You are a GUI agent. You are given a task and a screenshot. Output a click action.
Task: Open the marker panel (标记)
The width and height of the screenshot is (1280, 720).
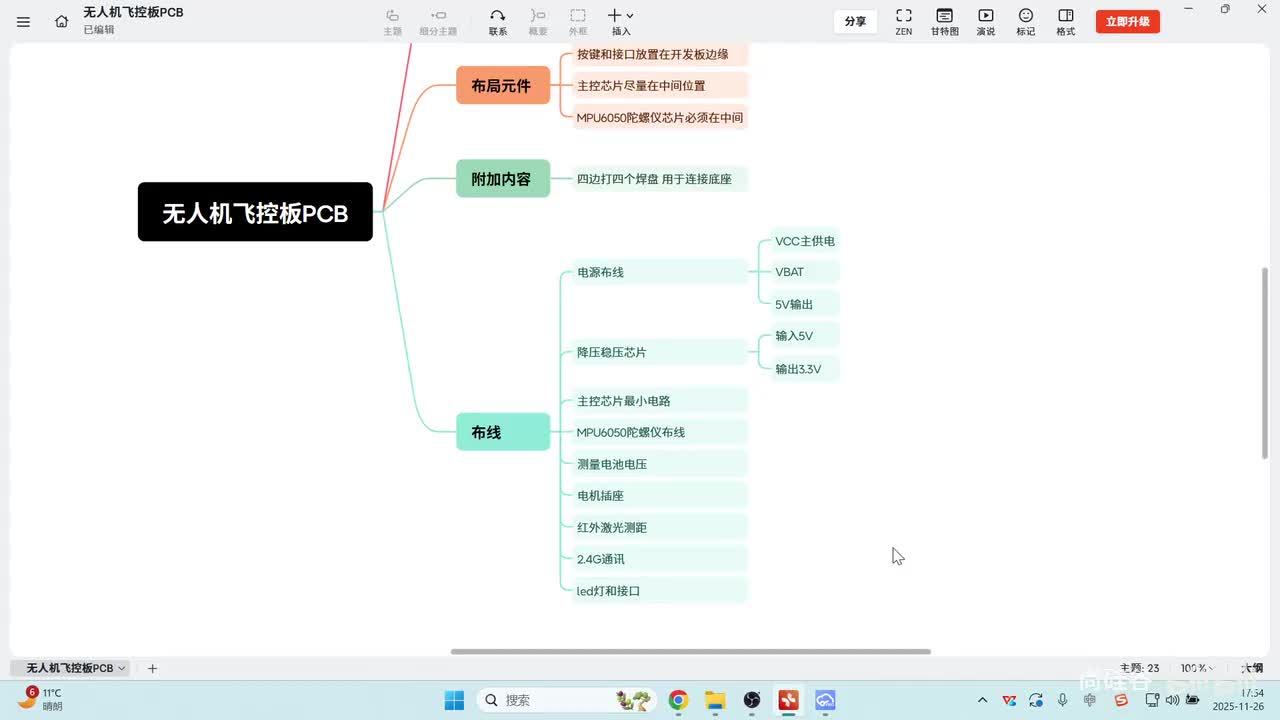coord(1026,21)
